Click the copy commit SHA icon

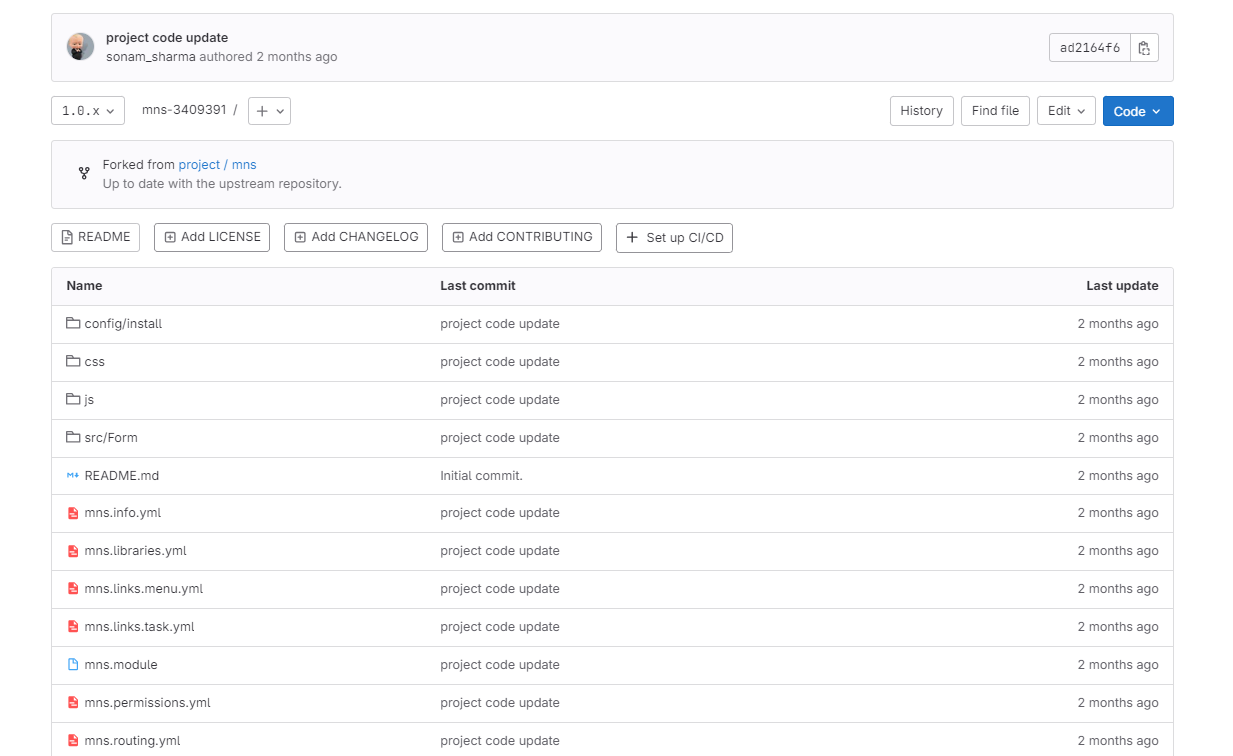(x=1144, y=48)
